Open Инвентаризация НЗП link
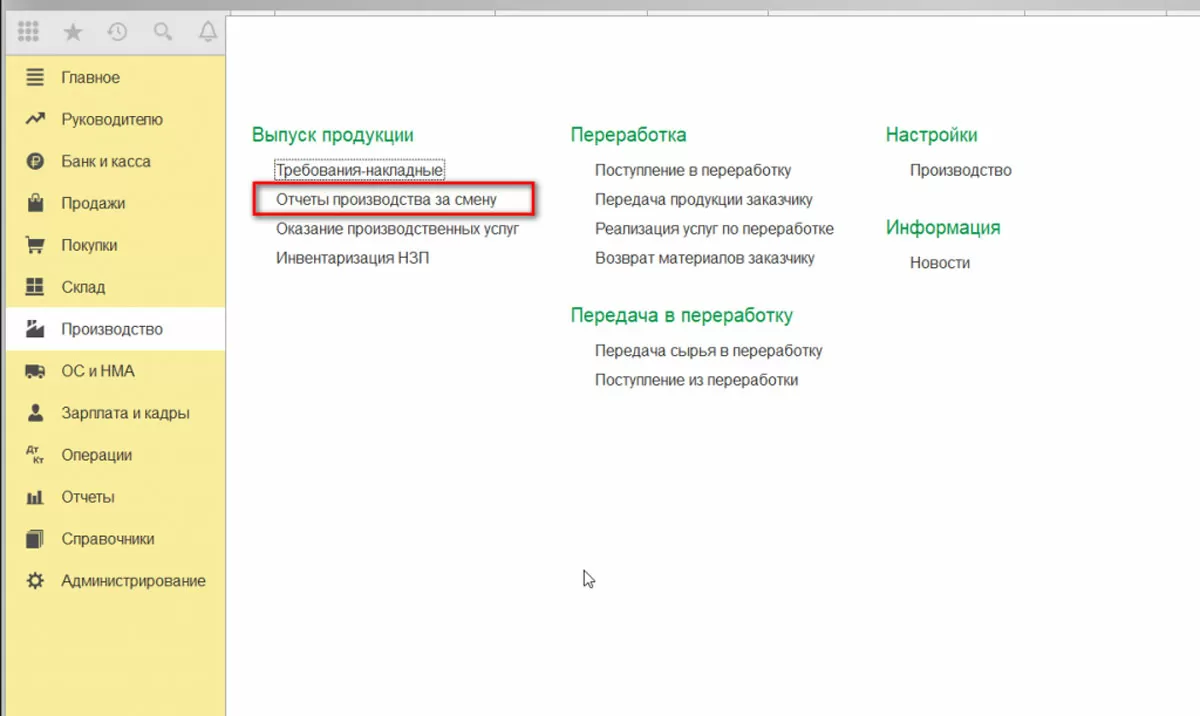Screen dimensions: 1200x716 tap(353, 258)
